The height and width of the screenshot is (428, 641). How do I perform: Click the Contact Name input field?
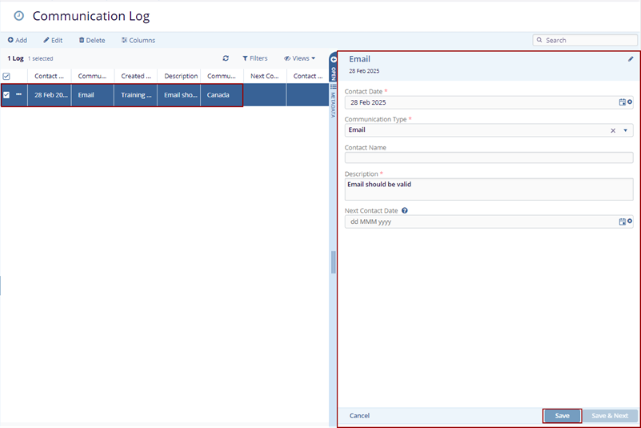pyautogui.click(x=488, y=157)
